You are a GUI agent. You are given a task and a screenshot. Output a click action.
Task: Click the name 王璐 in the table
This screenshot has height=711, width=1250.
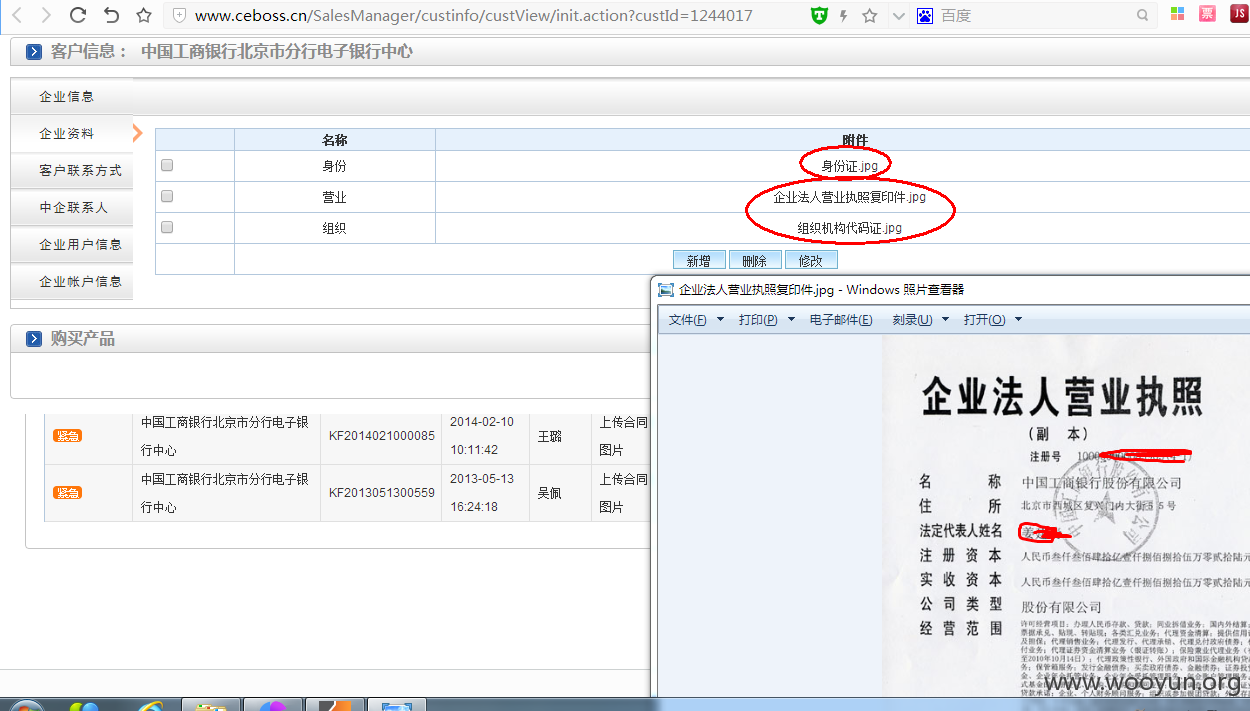coord(550,436)
